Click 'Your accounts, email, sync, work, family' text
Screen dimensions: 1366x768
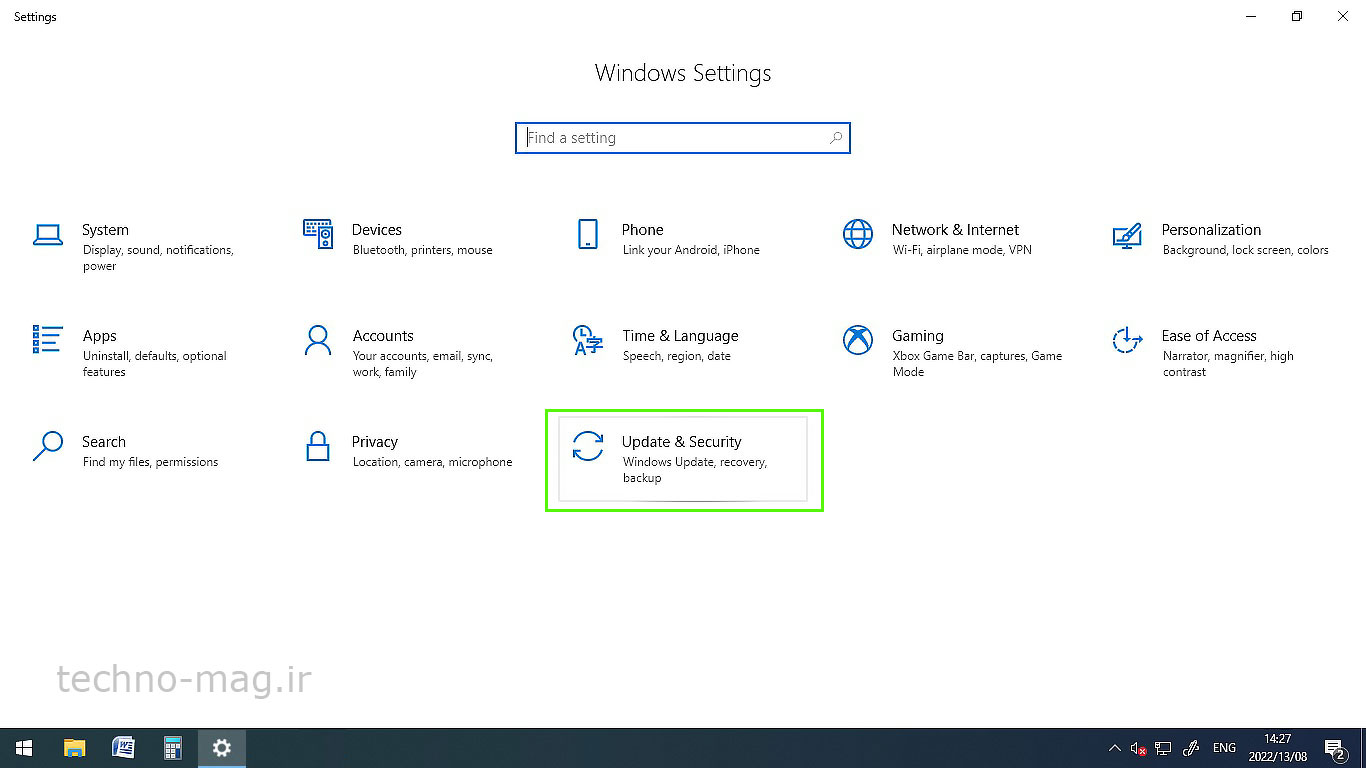point(423,364)
